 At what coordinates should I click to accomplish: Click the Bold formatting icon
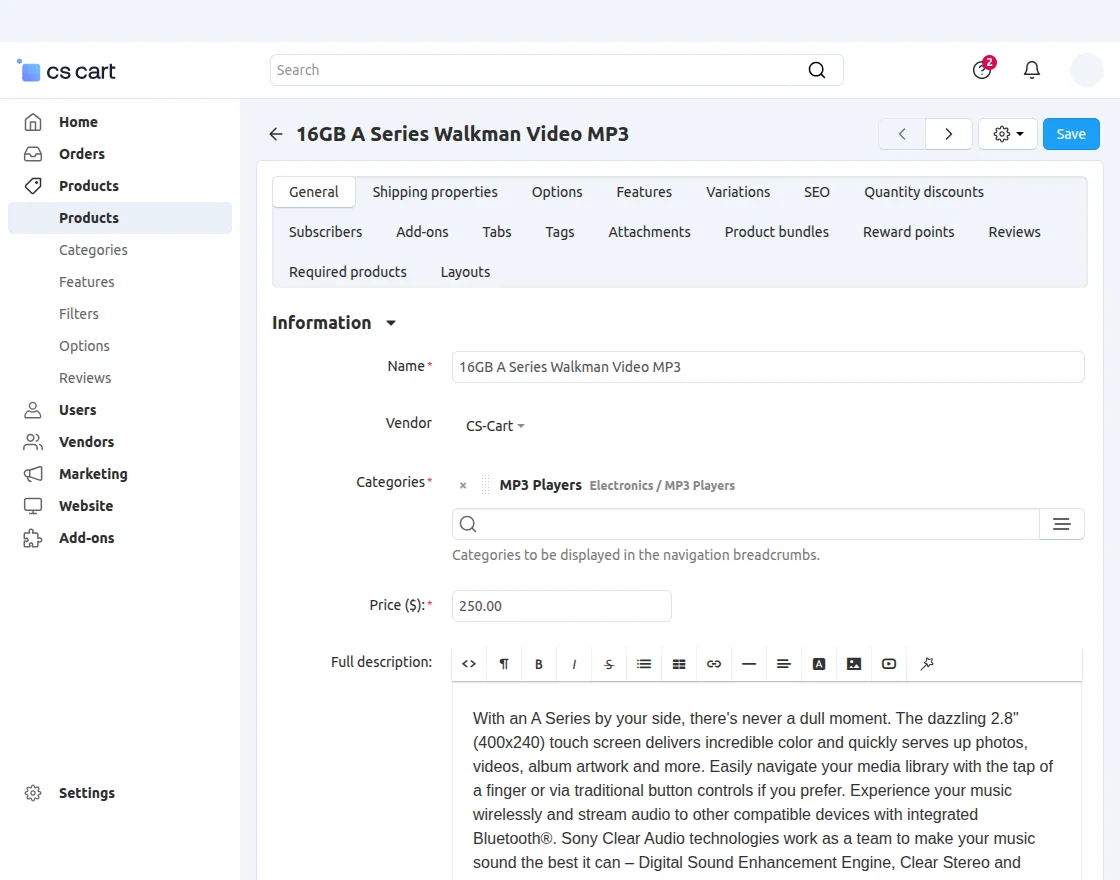(x=539, y=664)
